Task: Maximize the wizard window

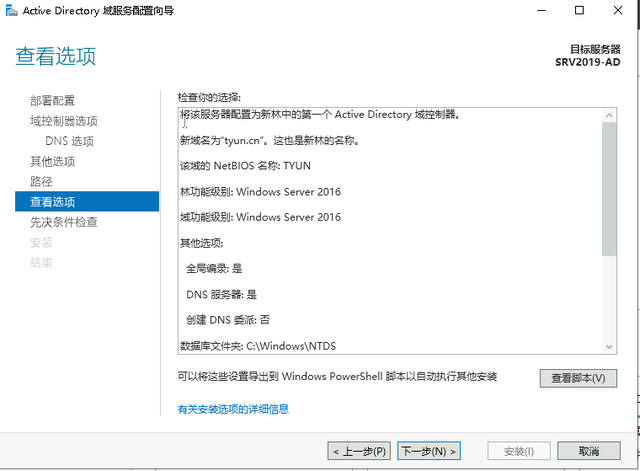Action: pos(579,11)
